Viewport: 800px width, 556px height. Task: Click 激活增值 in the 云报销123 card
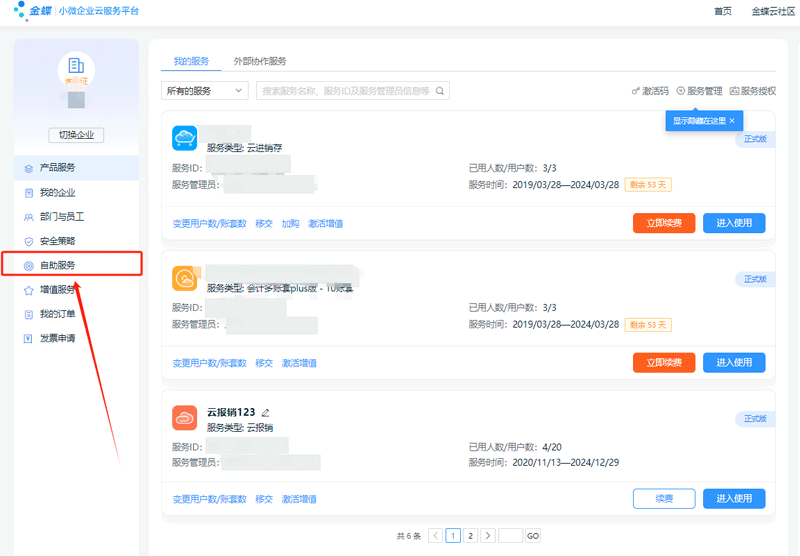[299, 499]
